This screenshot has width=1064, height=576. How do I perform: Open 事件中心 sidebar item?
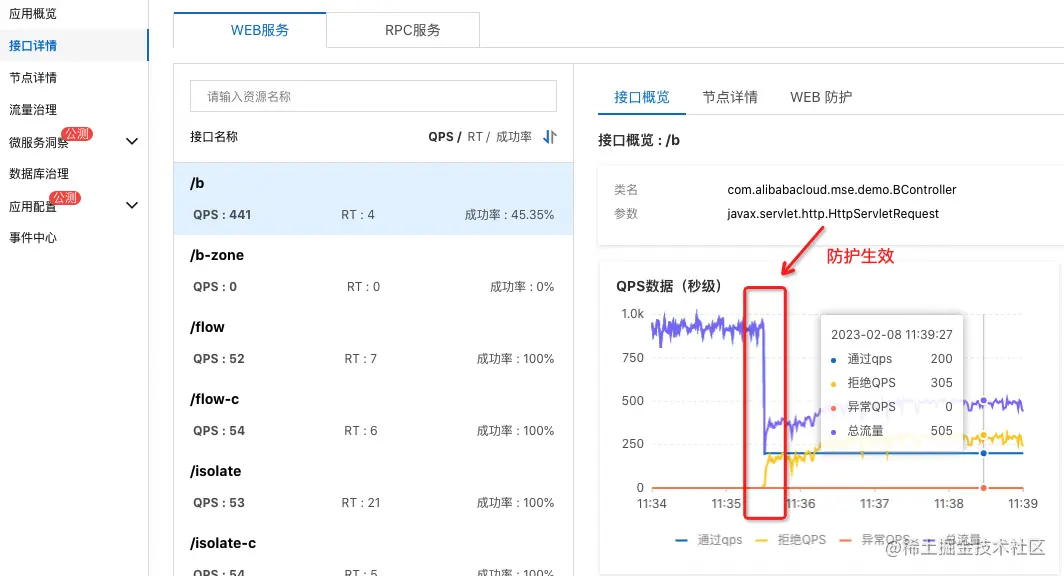(x=33, y=237)
